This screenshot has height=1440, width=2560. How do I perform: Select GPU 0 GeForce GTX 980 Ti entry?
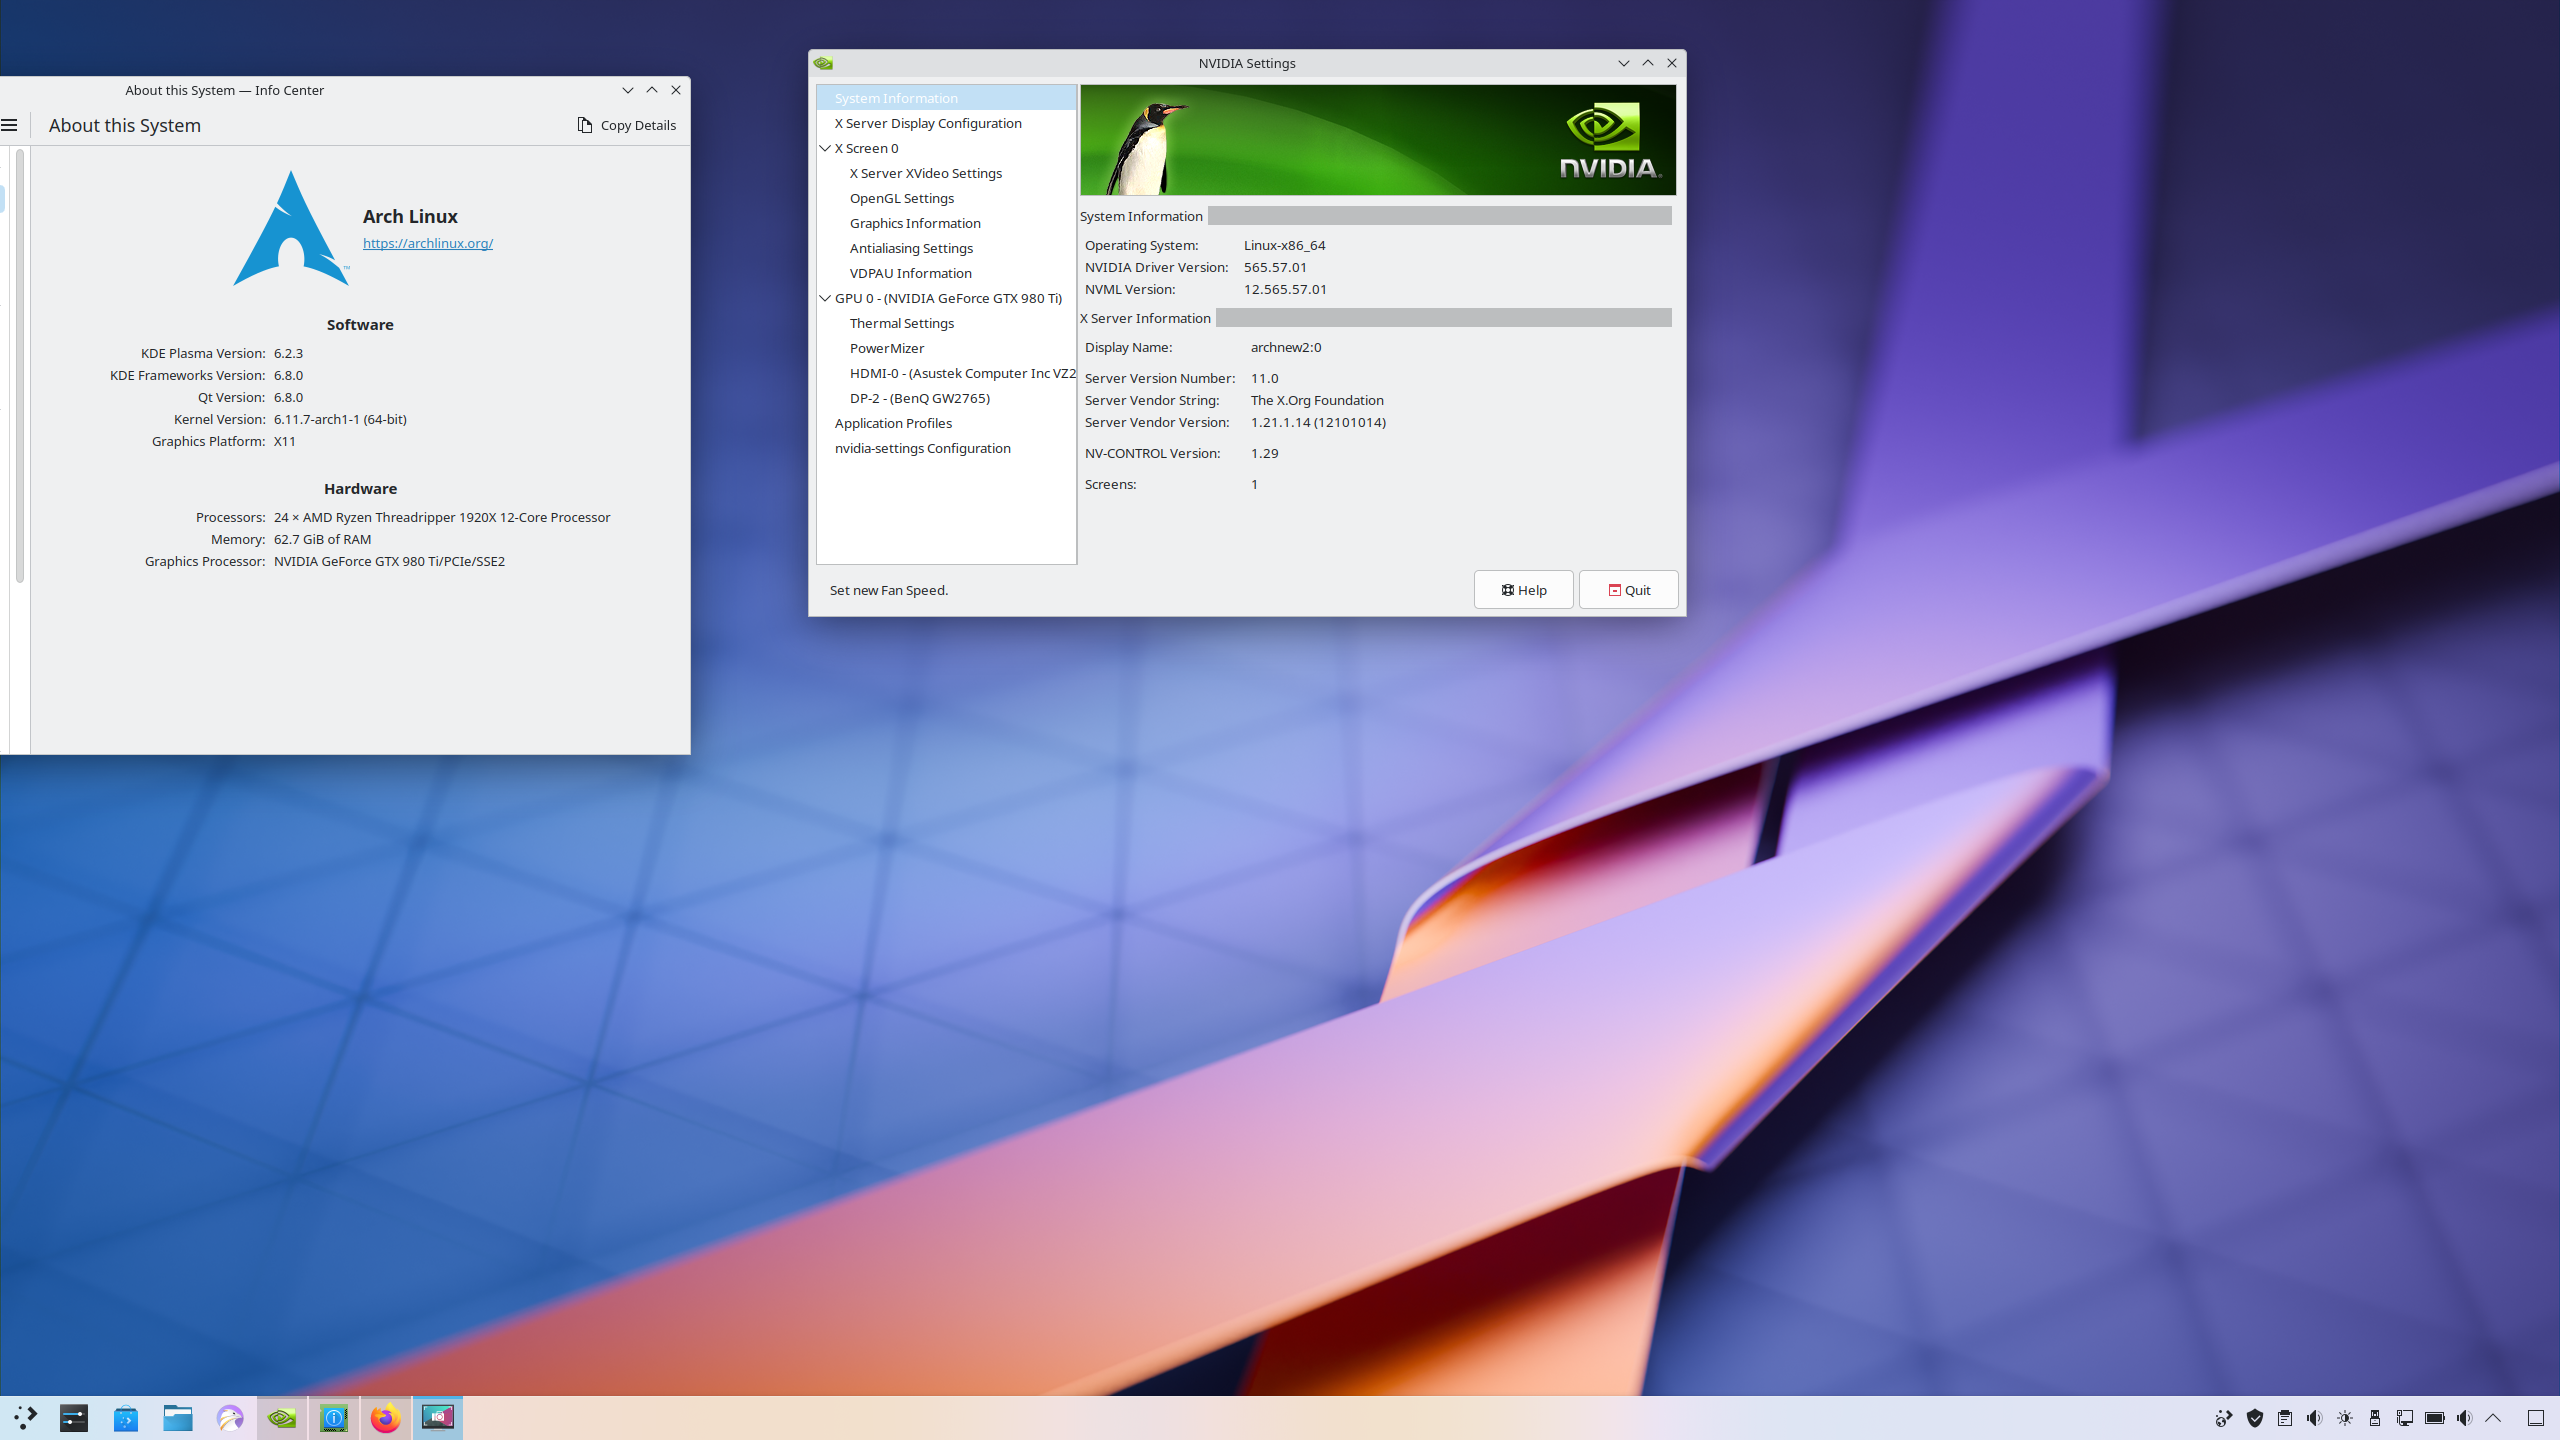coord(948,298)
